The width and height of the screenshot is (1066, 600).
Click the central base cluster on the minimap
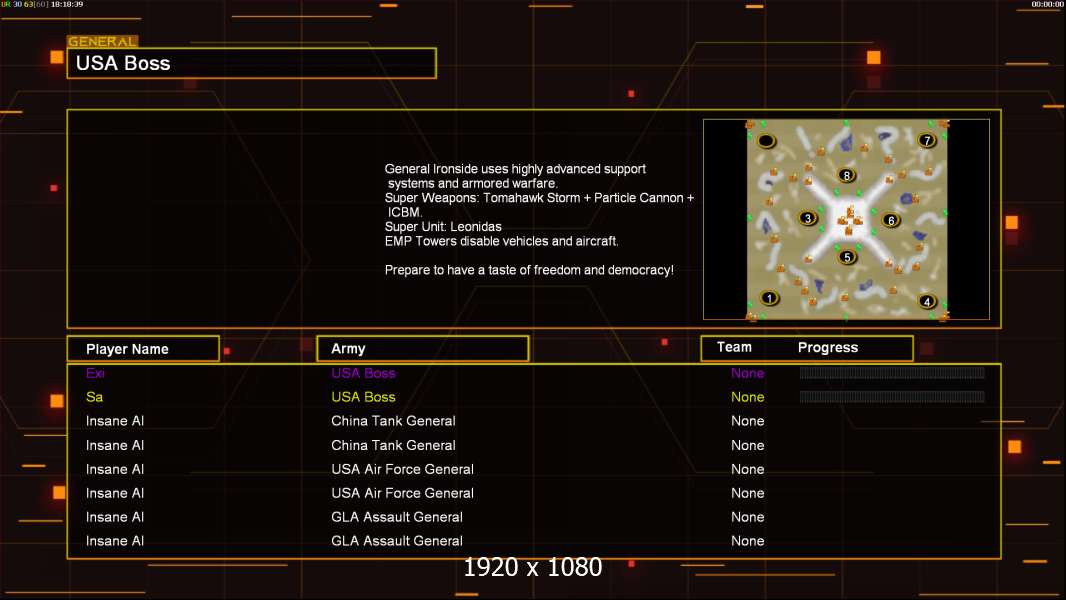[848, 220]
